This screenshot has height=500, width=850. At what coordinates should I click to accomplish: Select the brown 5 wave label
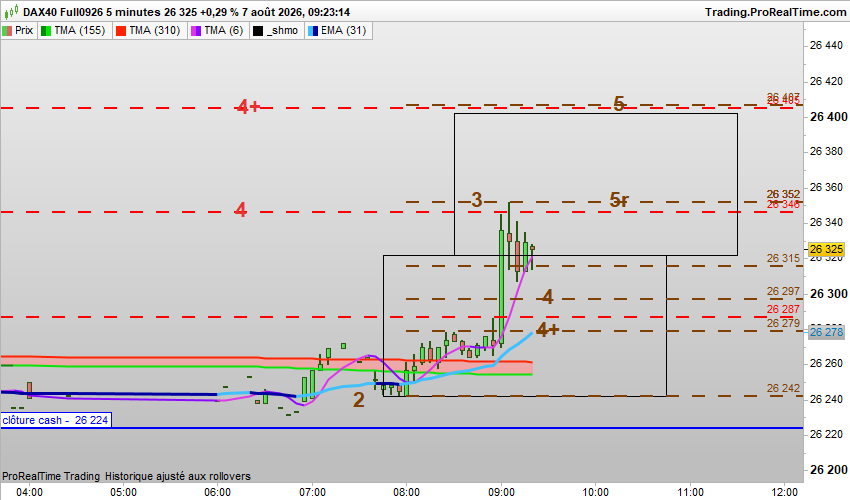pyautogui.click(x=619, y=103)
